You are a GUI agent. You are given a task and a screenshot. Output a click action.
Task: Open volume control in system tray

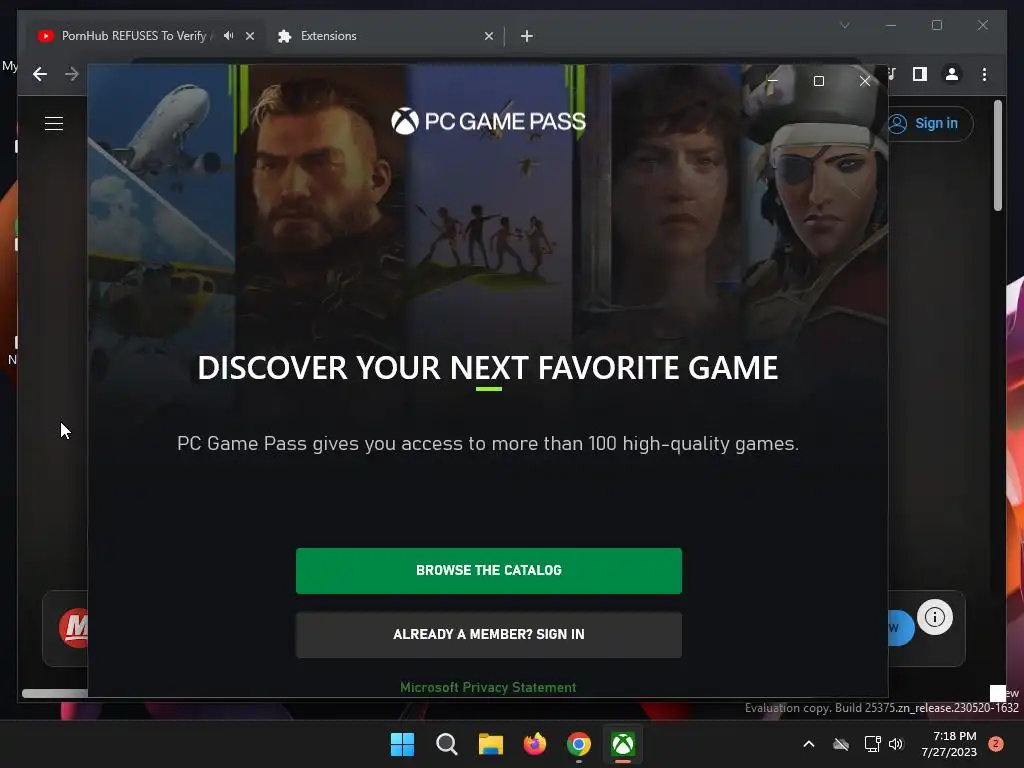pos(896,744)
